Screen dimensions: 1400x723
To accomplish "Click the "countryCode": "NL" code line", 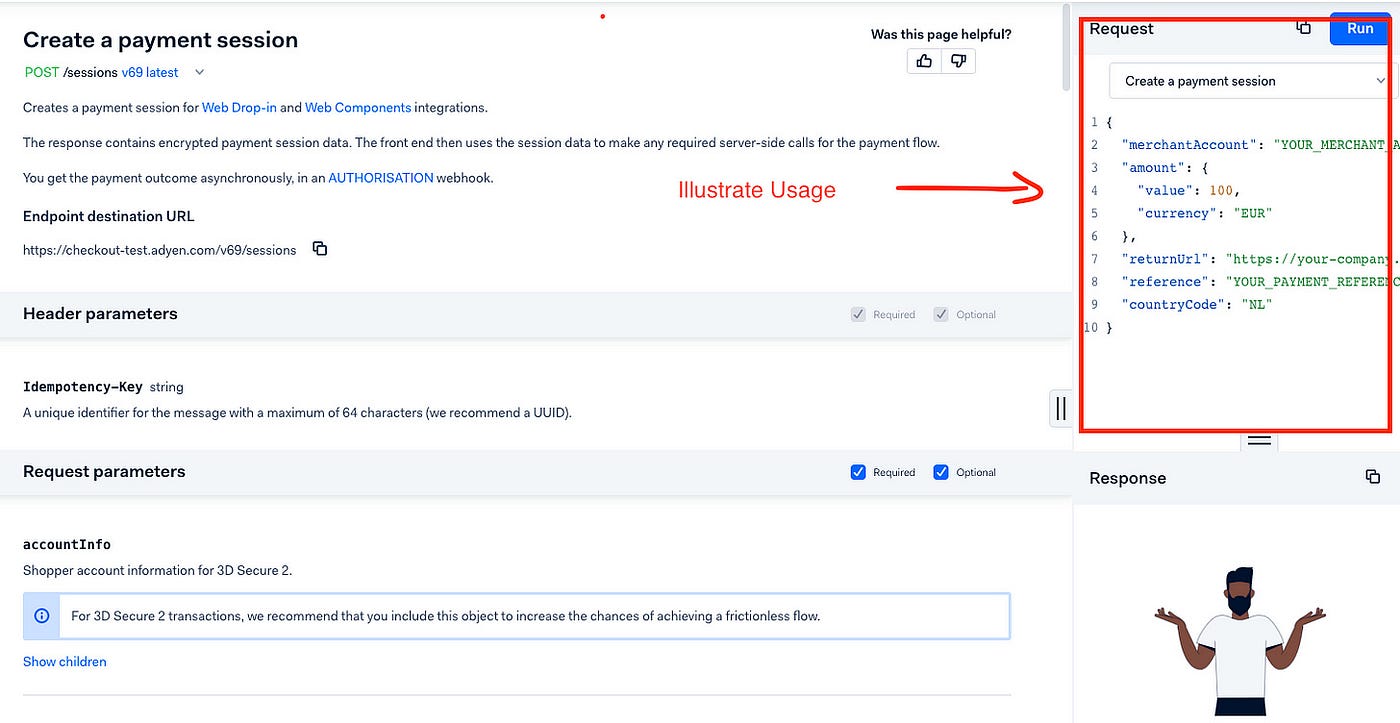I will point(1197,304).
